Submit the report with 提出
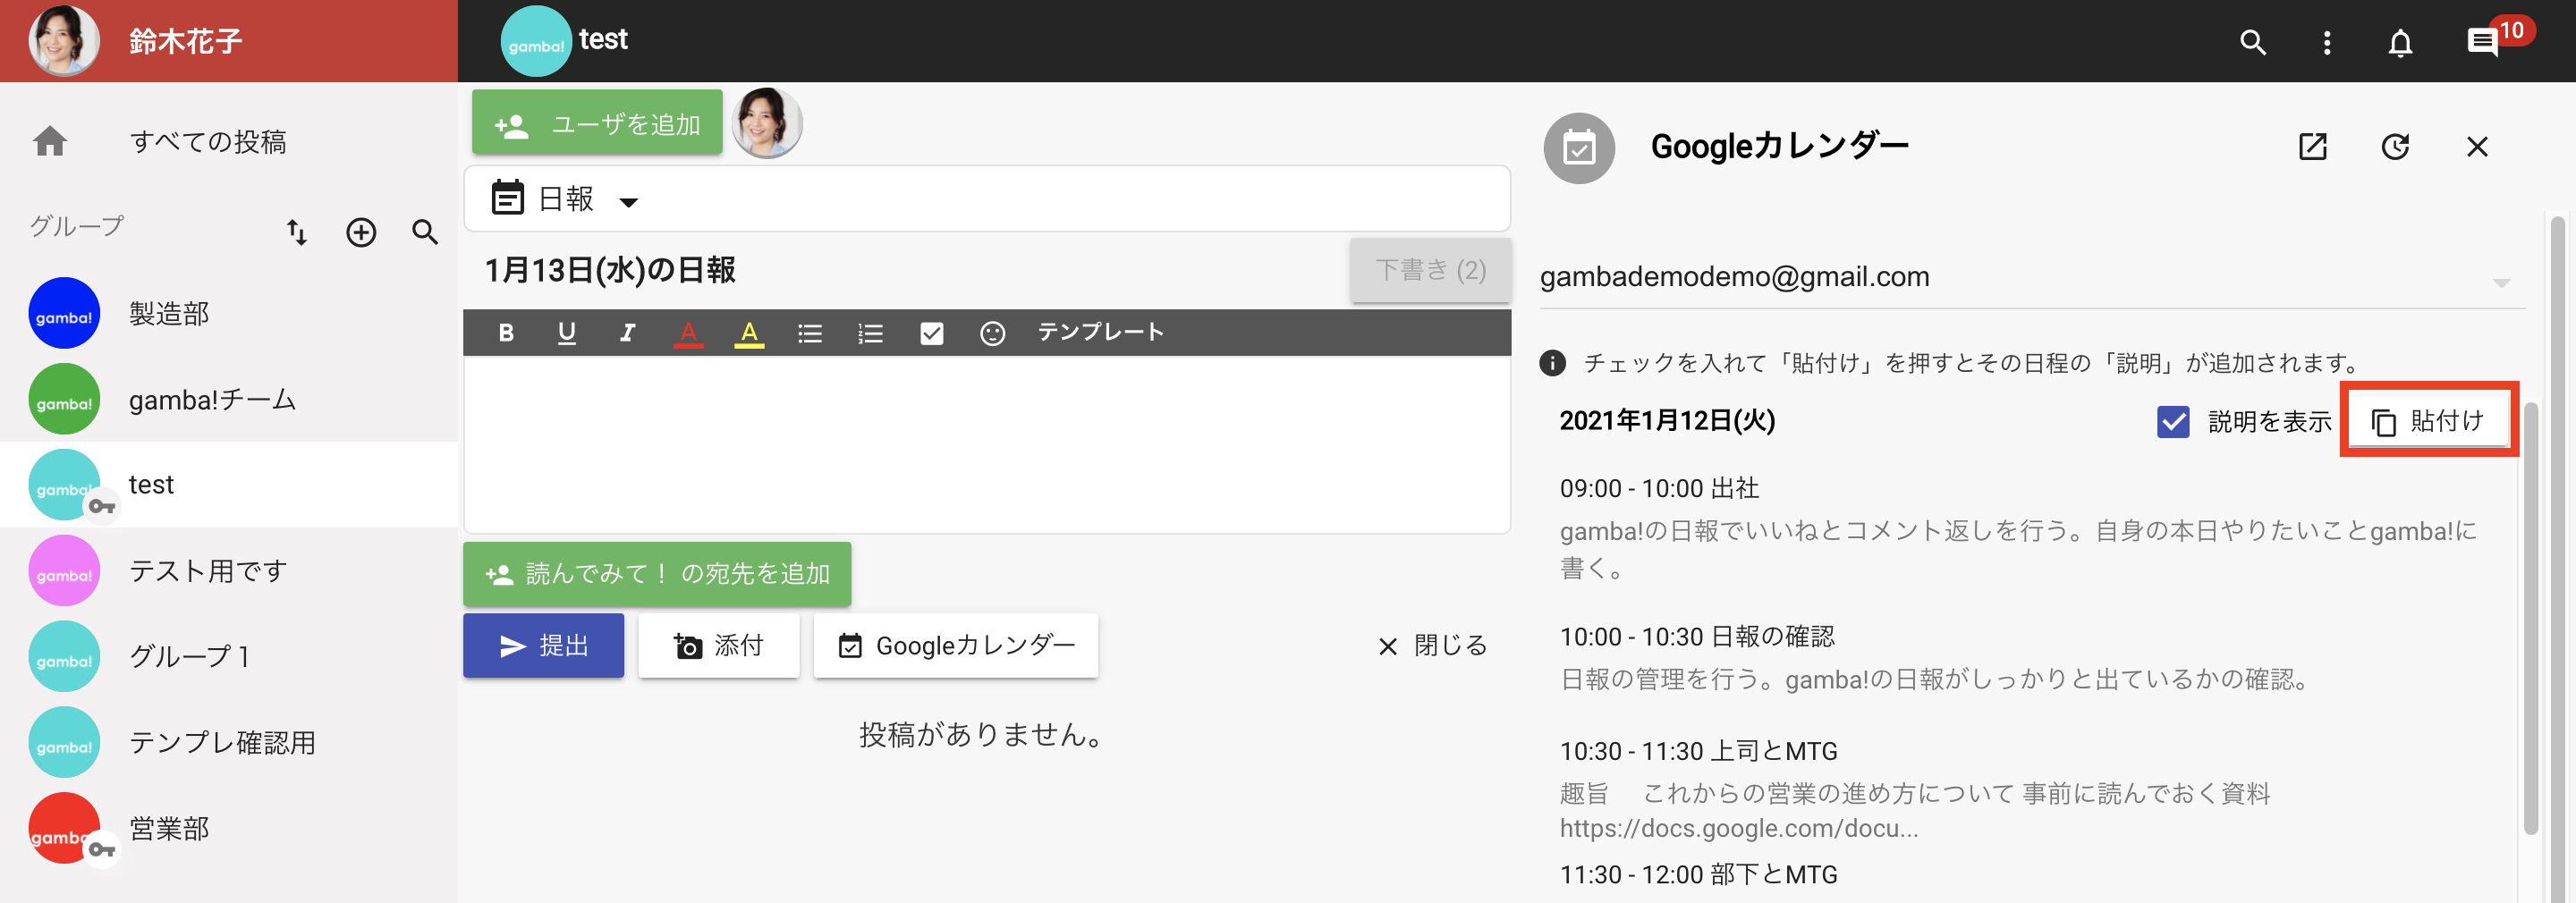2576x903 pixels. coord(543,646)
